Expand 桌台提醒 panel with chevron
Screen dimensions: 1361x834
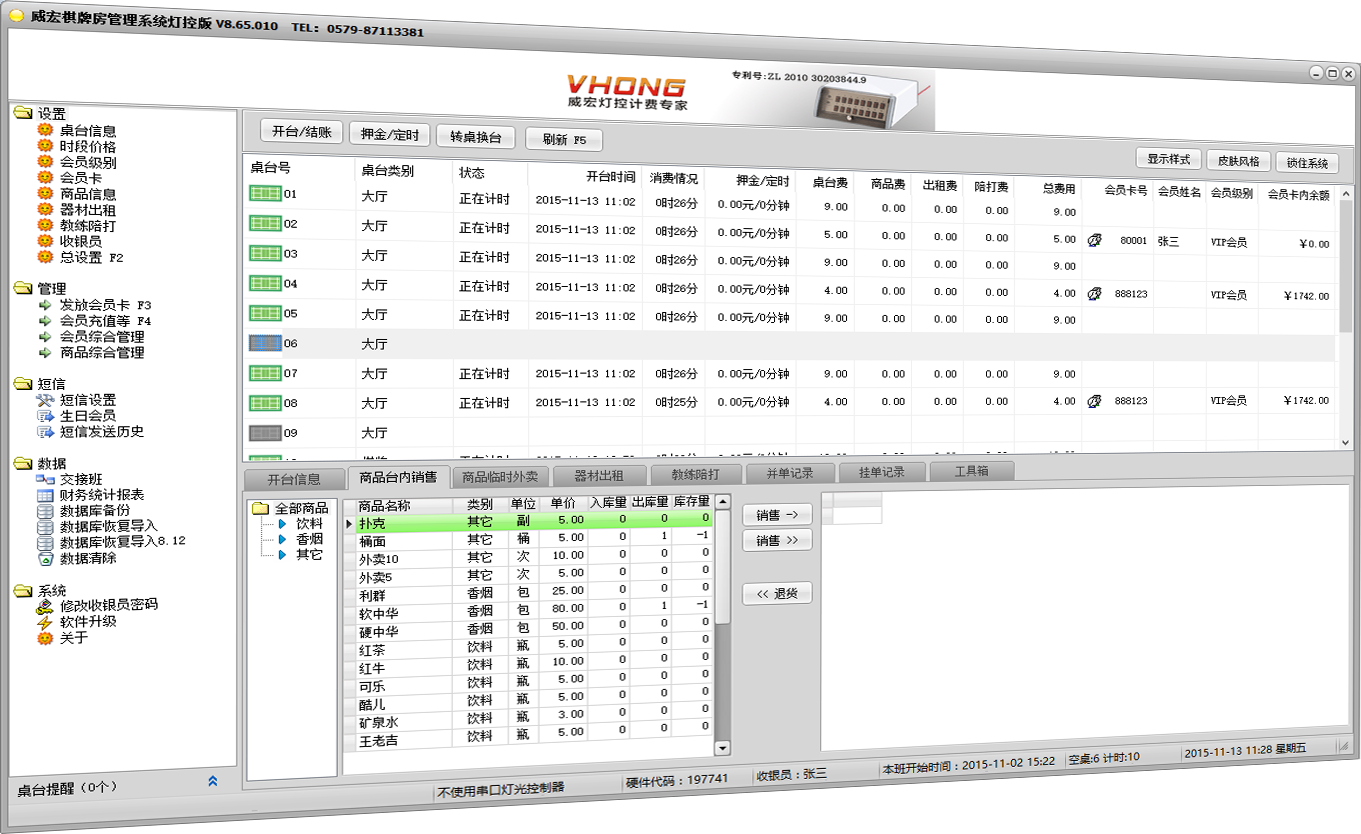click(x=212, y=781)
